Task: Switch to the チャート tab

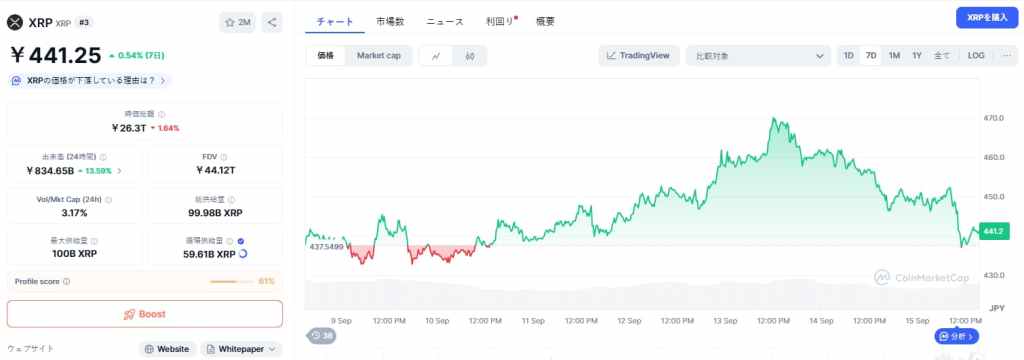Action: point(335,22)
